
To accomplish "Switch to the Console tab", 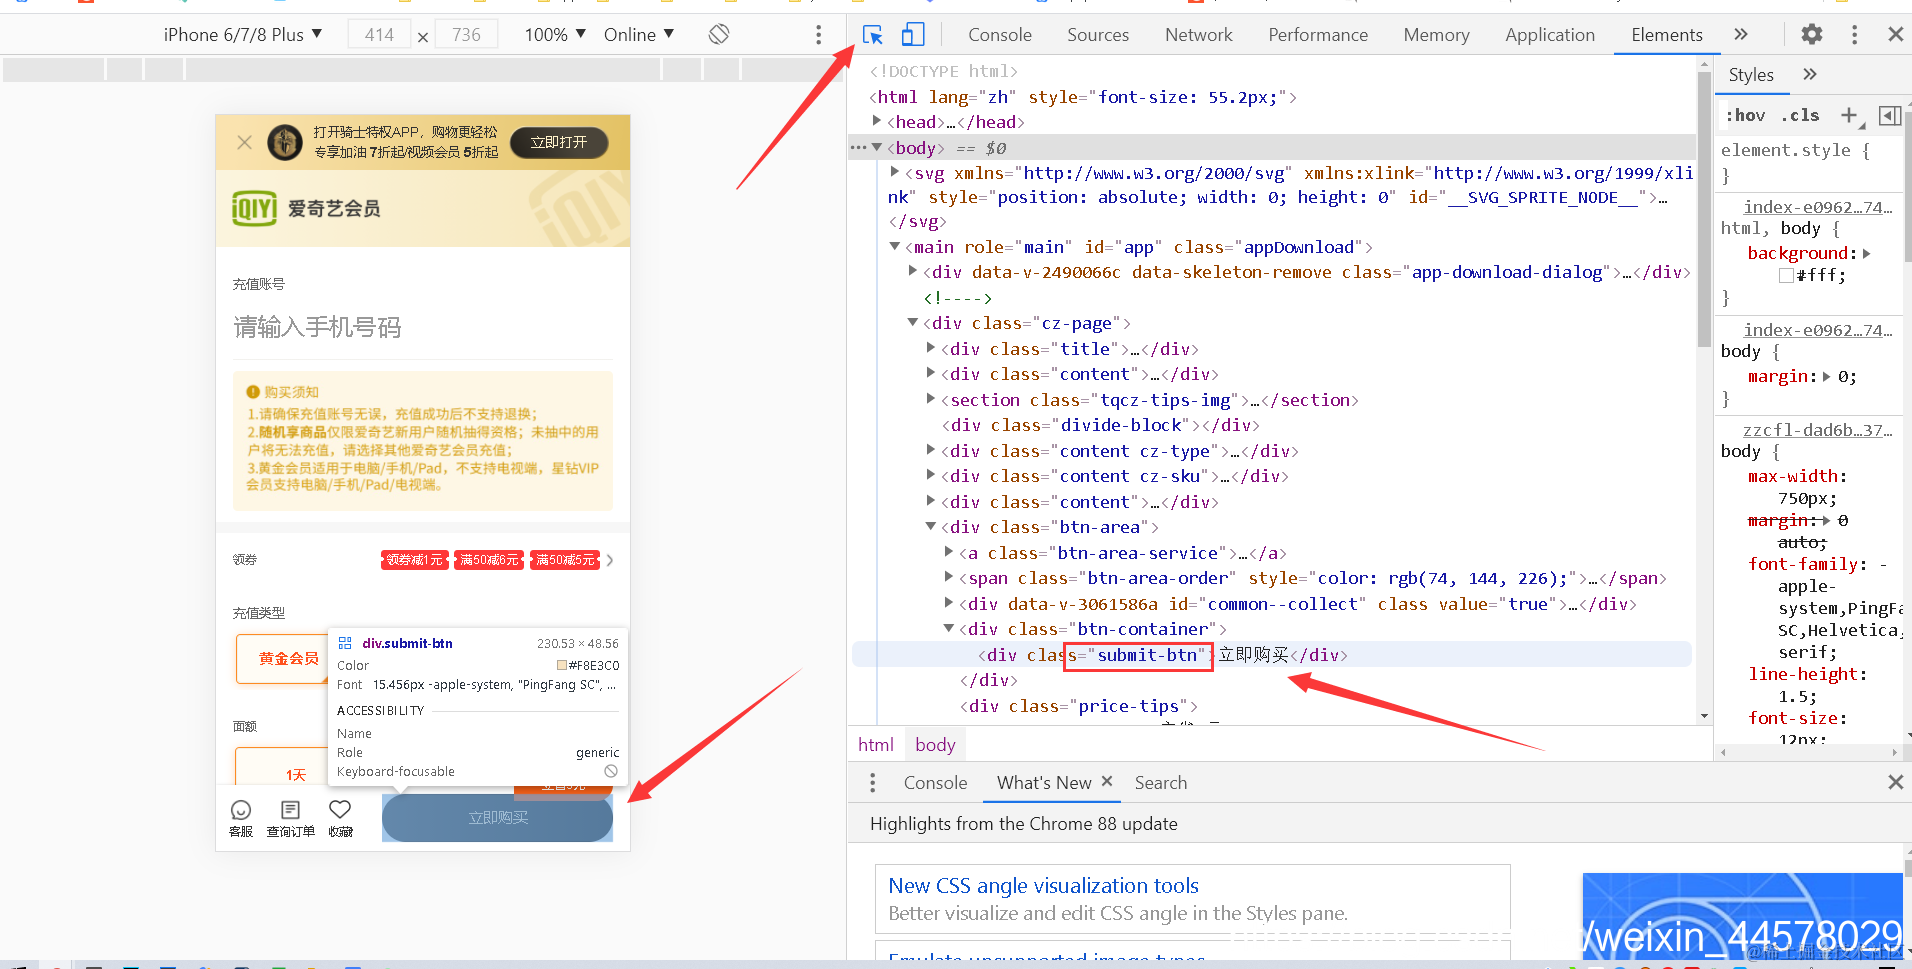I will pos(999,35).
